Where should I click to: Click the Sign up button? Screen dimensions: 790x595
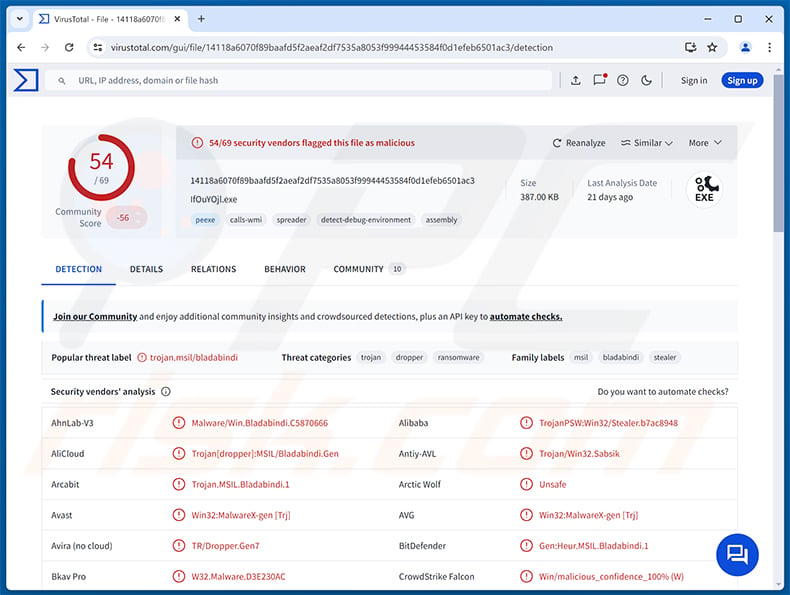pyautogui.click(x=742, y=80)
